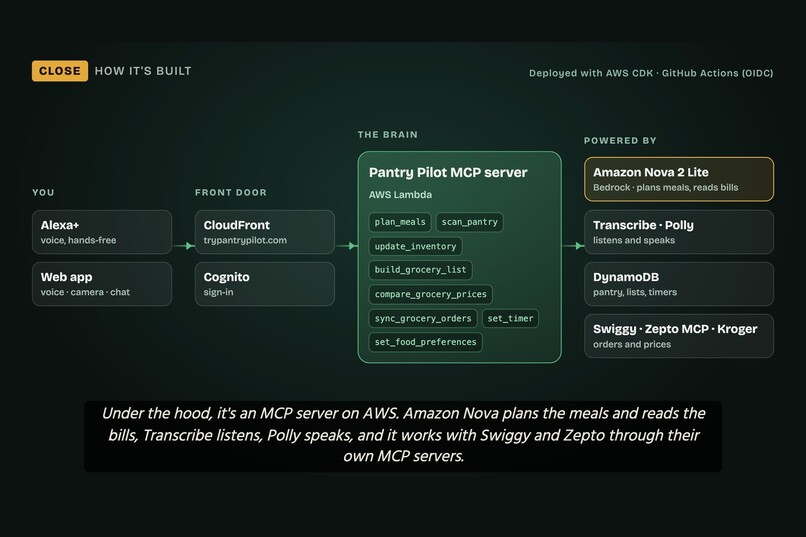Click the scan_pantry tool chip
This screenshot has height=537, width=806.
[x=470, y=222]
